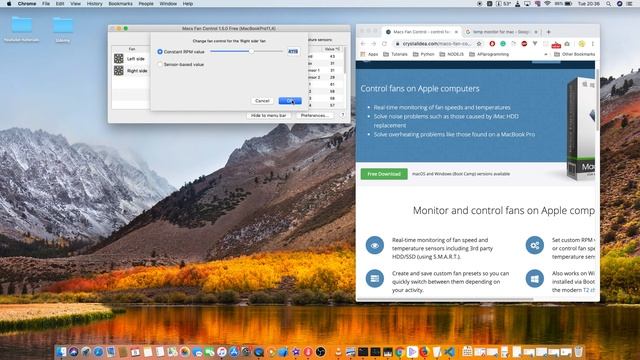Click the green Free Download button

pos(384,174)
